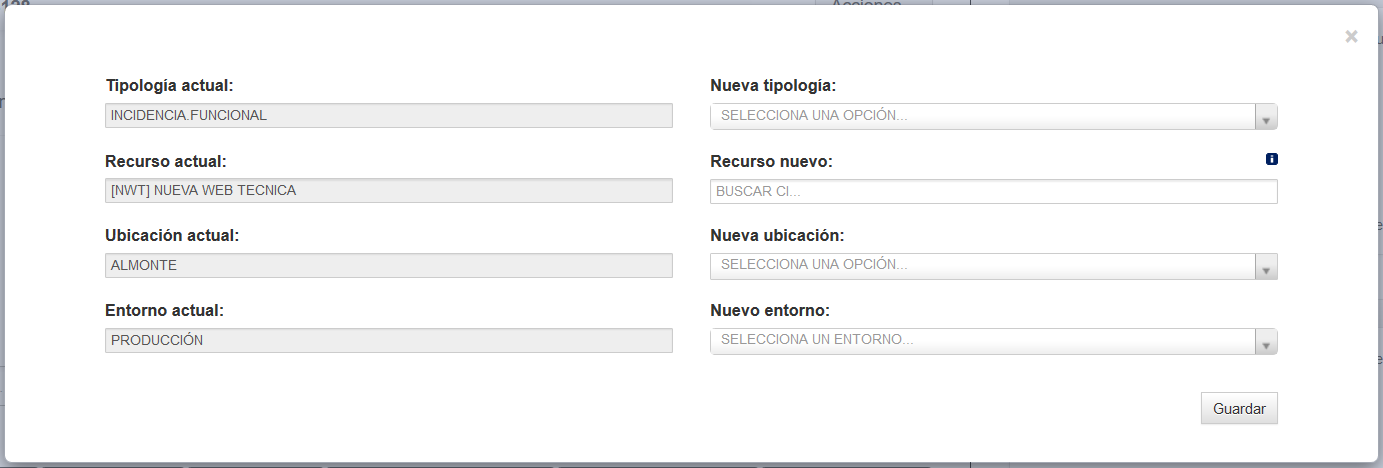The width and height of the screenshot is (1383, 468).
Task: Click the 'Tipología actual:' label
Action: (169, 86)
